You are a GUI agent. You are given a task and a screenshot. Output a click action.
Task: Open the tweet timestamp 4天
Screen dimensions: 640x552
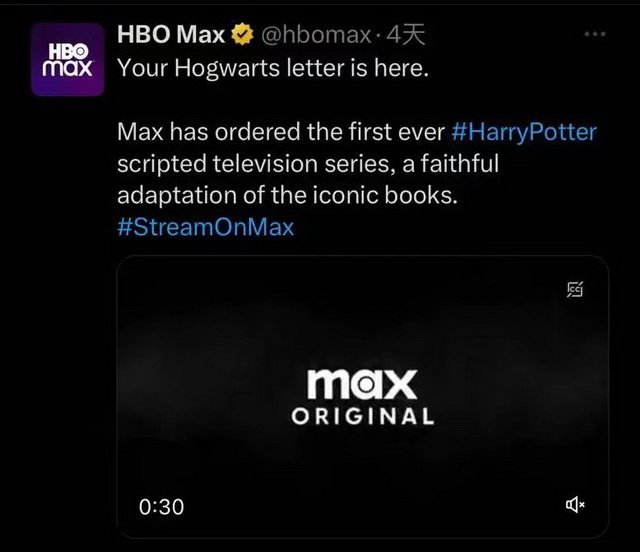pyautogui.click(x=405, y=34)
